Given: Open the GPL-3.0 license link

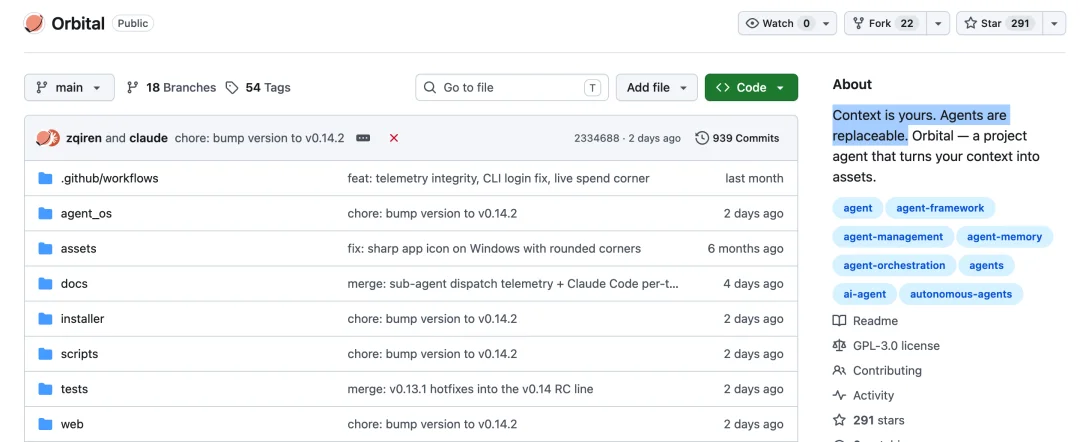Looking at the screenshot, I should point(886,346).
